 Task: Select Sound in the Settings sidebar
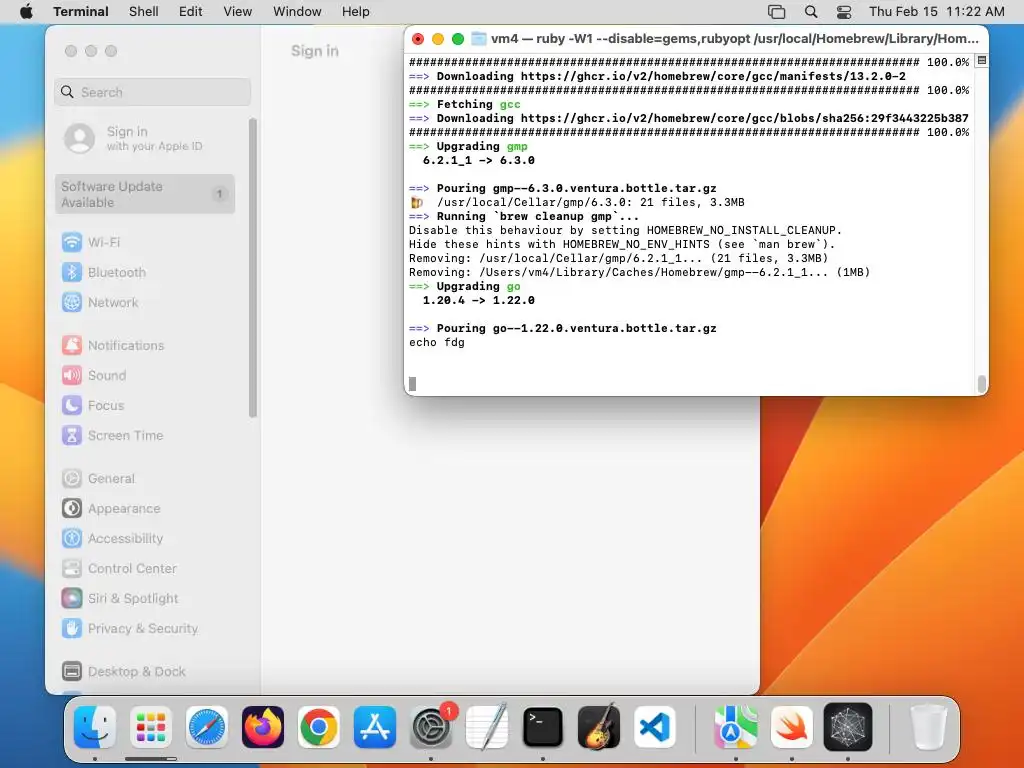click(x=145, y=376)
